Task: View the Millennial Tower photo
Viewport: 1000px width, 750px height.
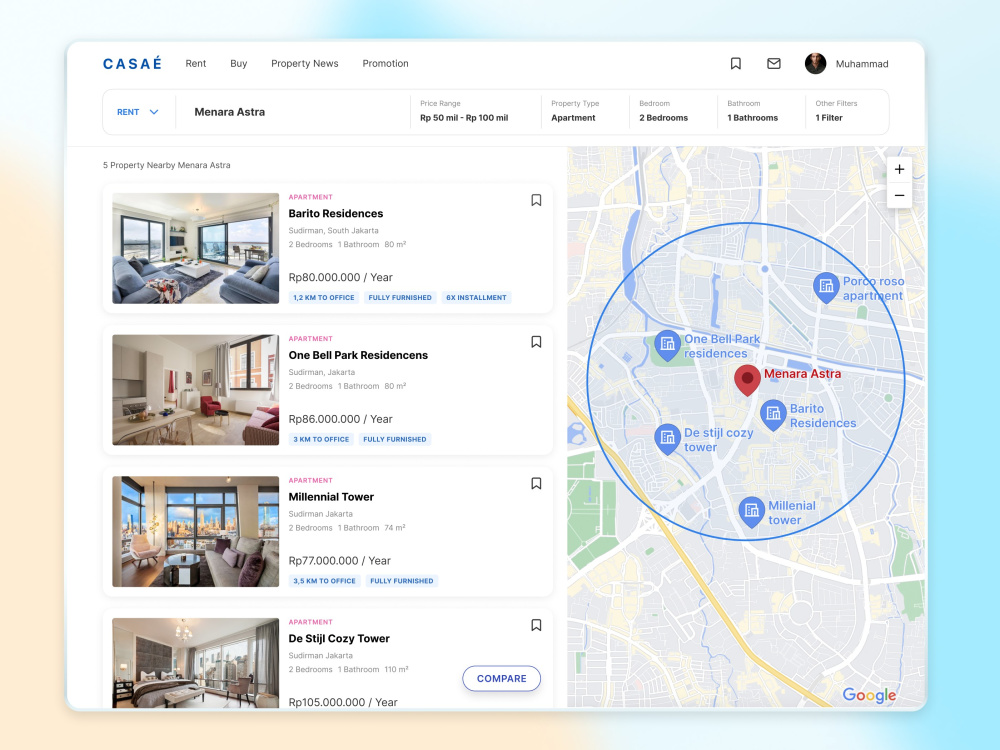Action: 196,531
